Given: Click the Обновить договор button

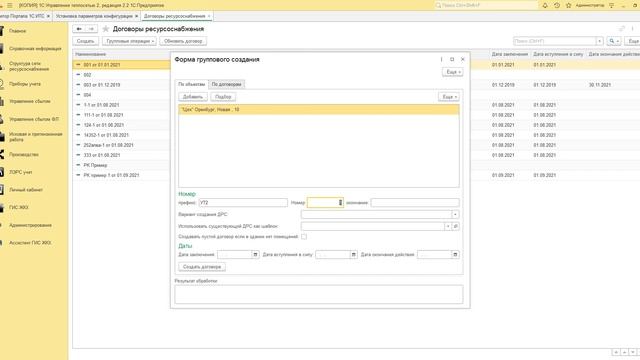Looking at the screenshot, I should pyautogui.click(x=183, y=41).
